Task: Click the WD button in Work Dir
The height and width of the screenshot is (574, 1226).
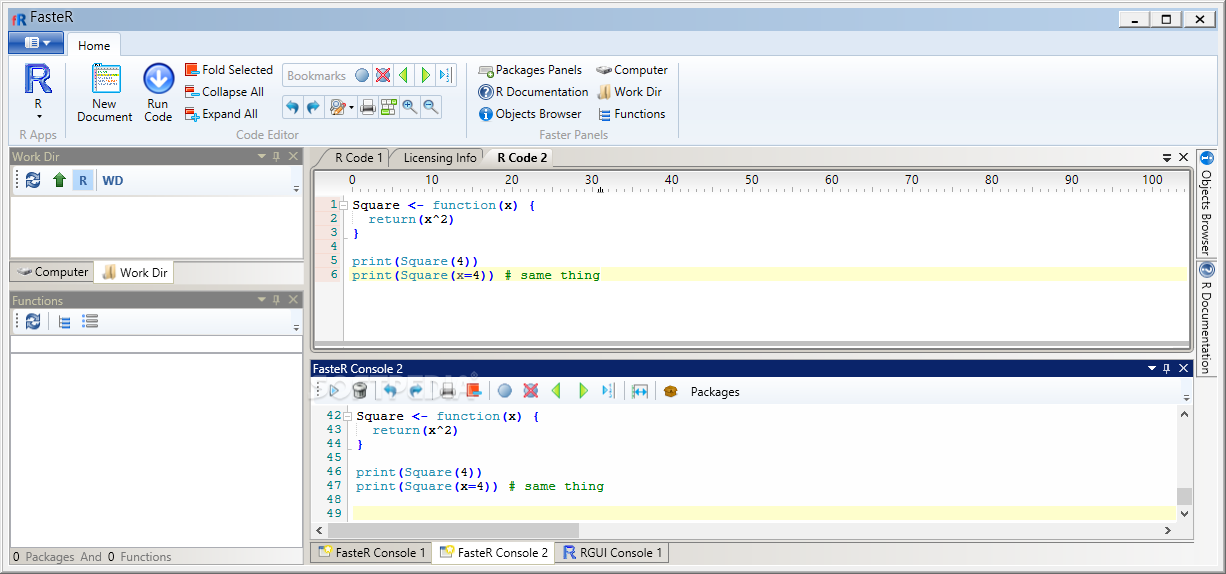Action: 113,181
